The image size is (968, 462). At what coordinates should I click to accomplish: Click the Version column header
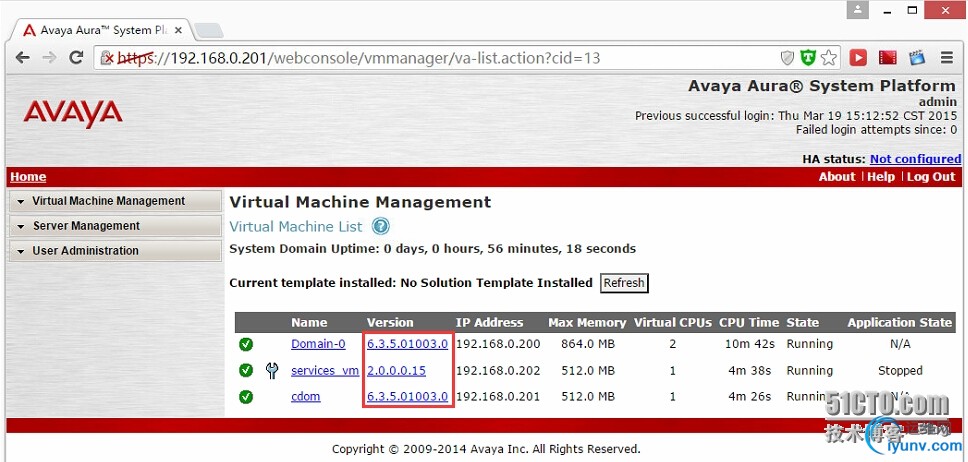coord(390,322)
